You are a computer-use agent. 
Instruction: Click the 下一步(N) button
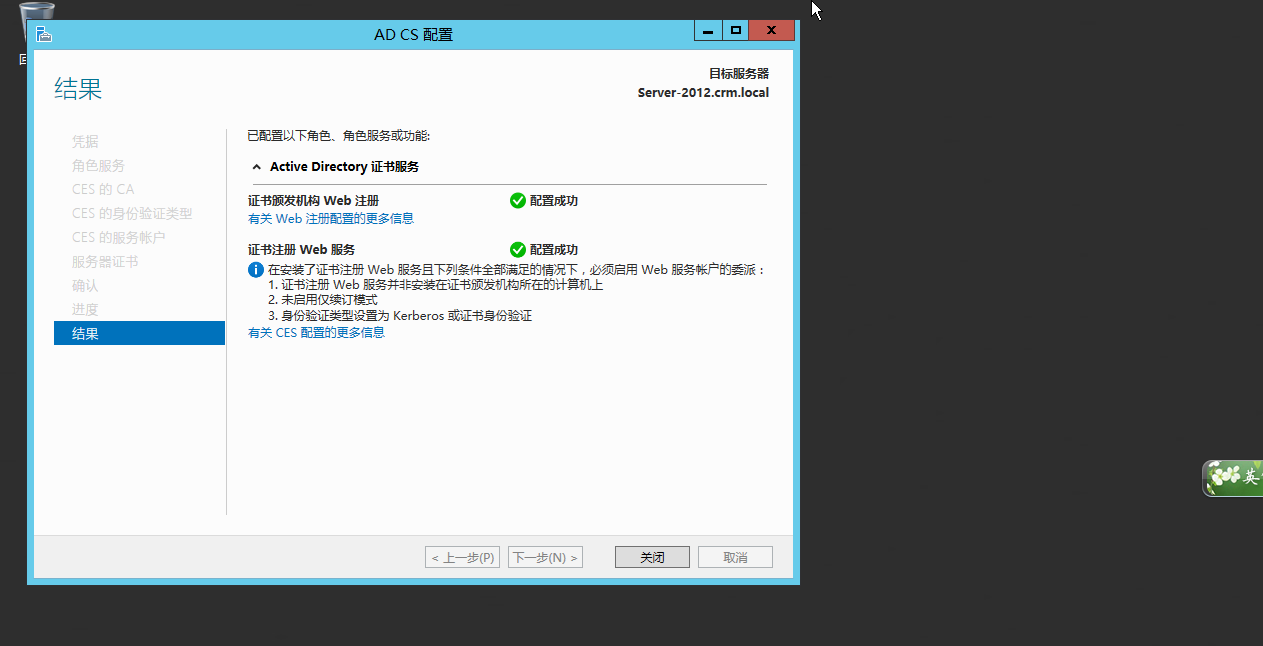coord(545,557)
